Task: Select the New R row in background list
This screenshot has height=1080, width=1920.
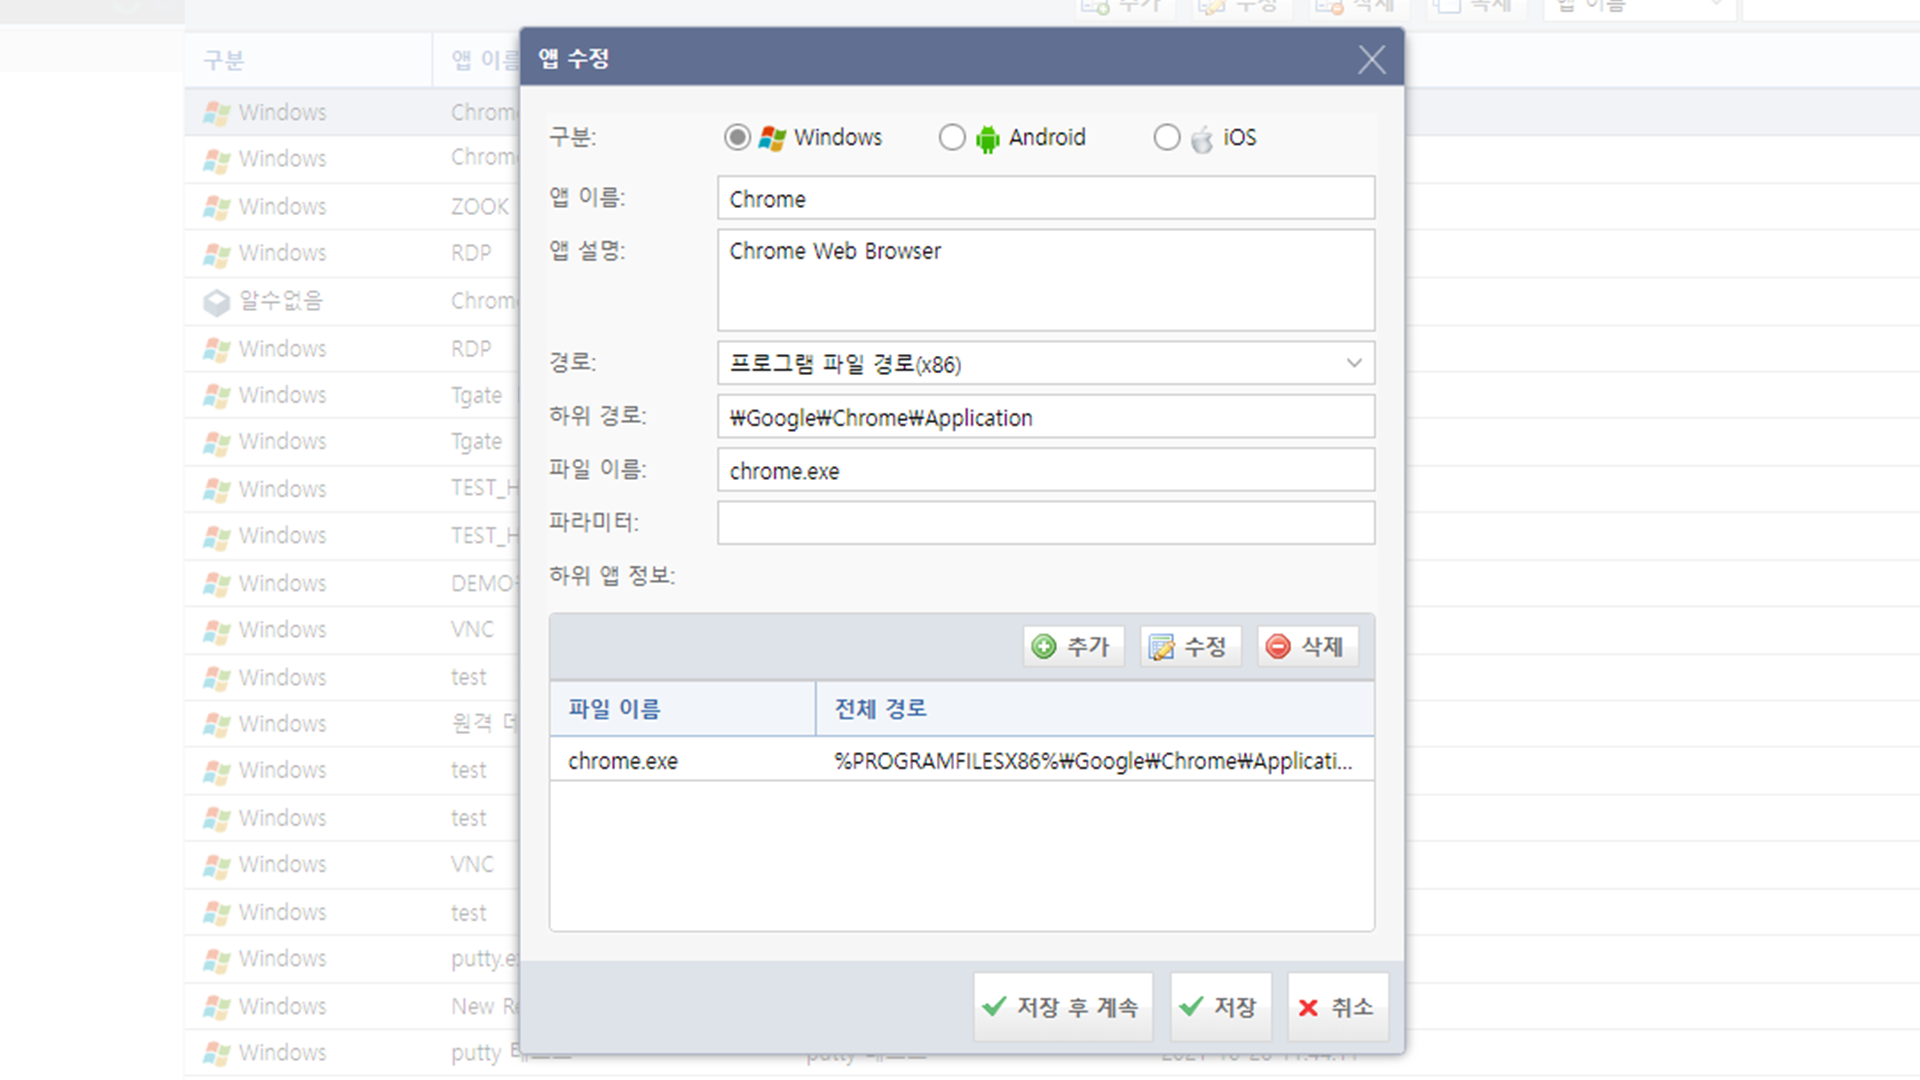Action: click(352, 1007)
